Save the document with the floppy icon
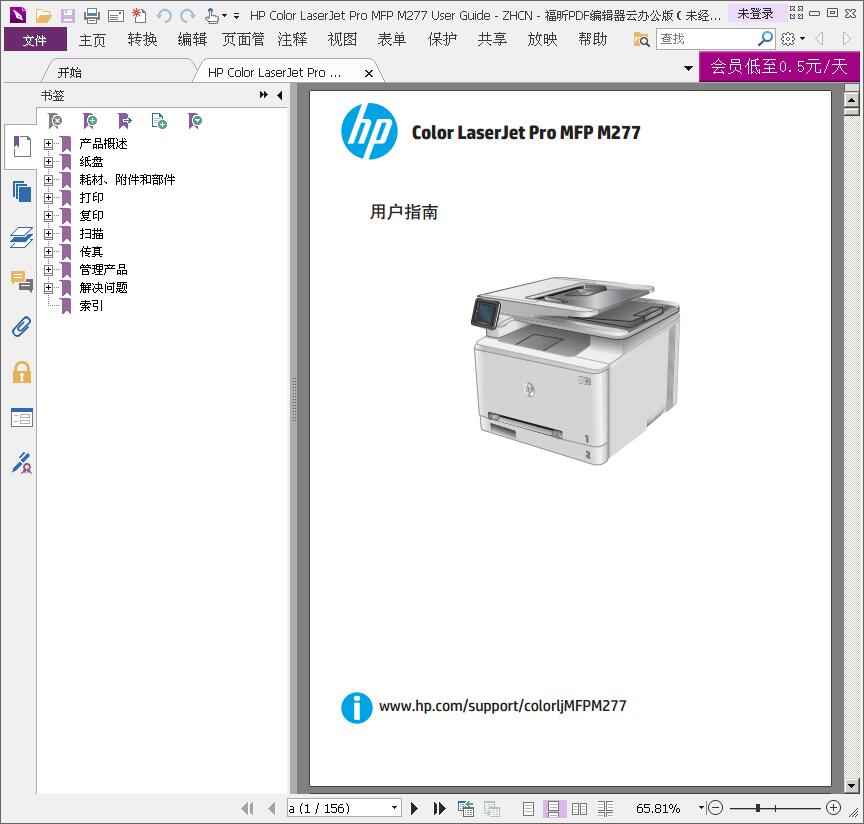864x824 pixels. [67, 15]
